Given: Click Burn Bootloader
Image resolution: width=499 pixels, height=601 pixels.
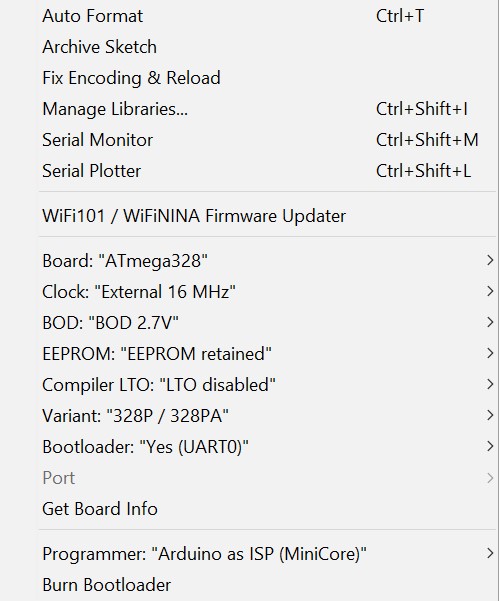Looking at the screenshot, I should coord(267,585).
